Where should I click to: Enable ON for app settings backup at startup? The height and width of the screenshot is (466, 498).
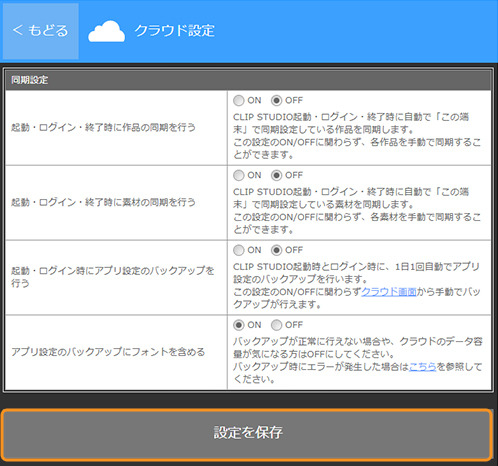pyautogui.click(x=239, y=250)
